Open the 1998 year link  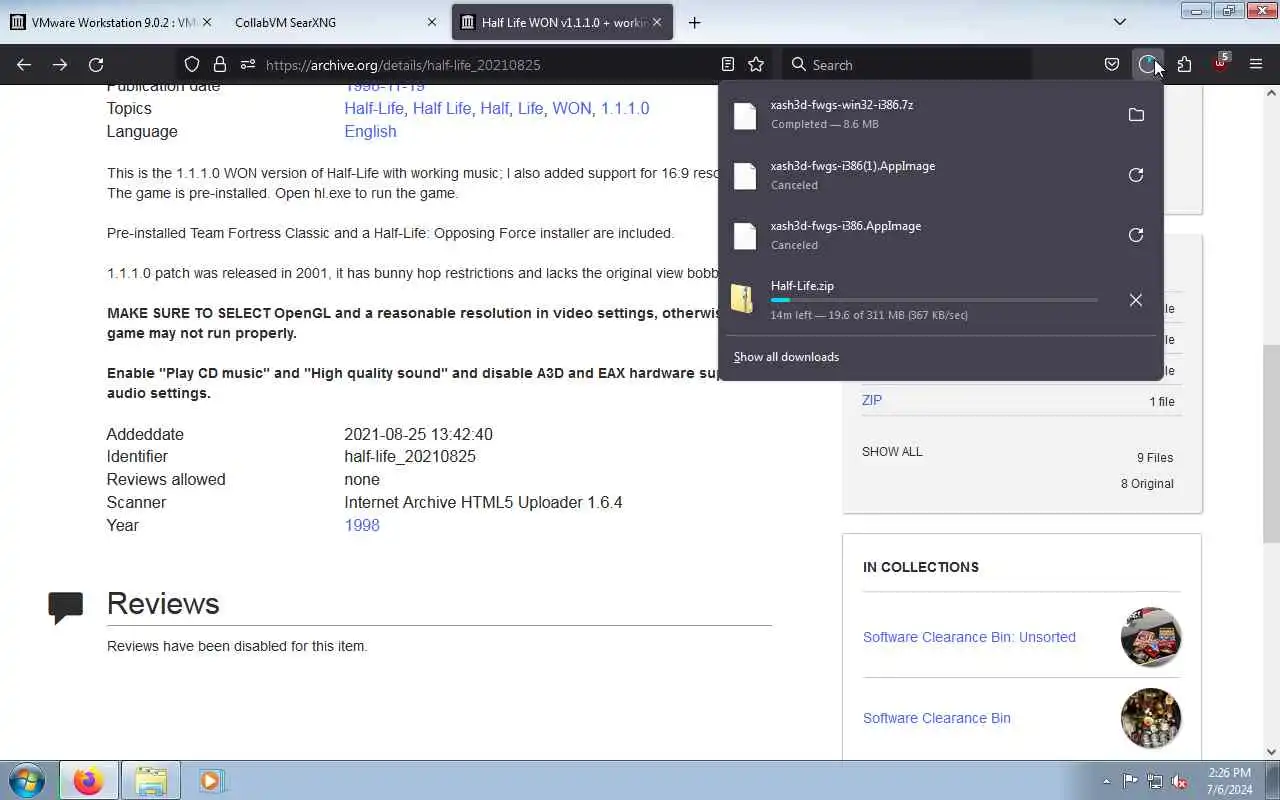pyautogui.click(x=362, y=525)
